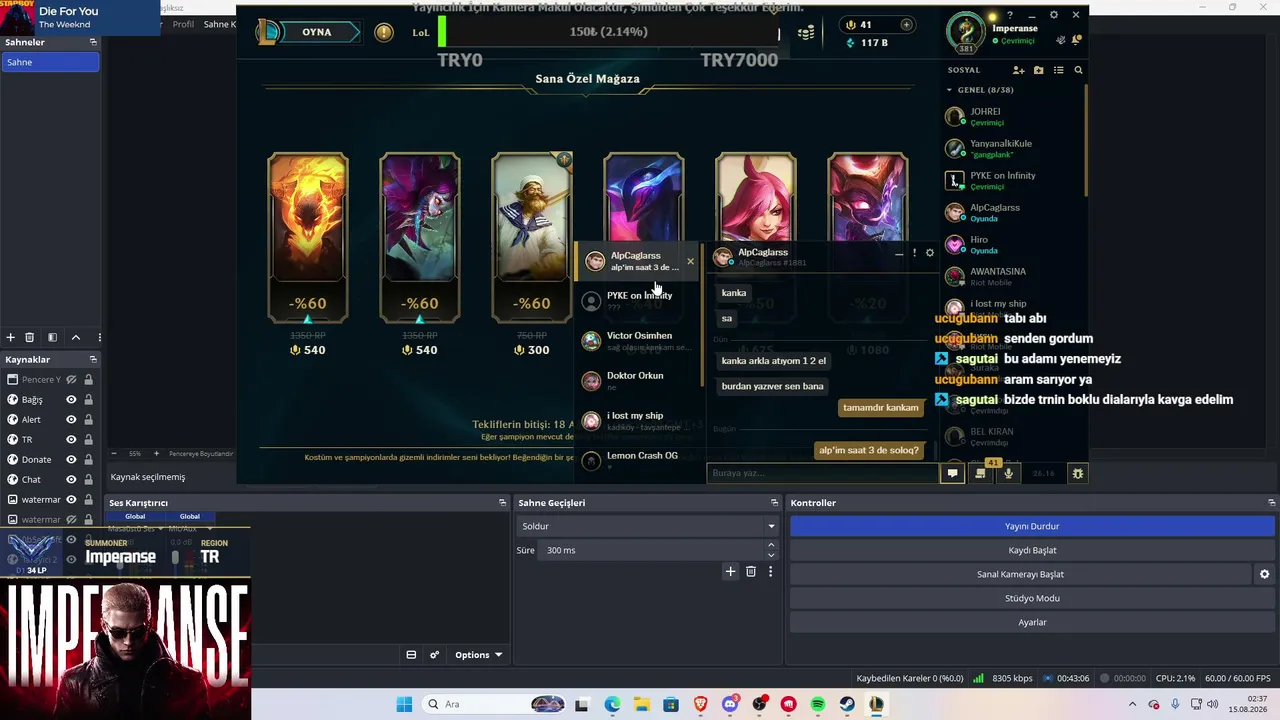Open the AlpCaglarss conversation tab
1280x720 pixels.
pyautogui.click(x=635, y=261)
